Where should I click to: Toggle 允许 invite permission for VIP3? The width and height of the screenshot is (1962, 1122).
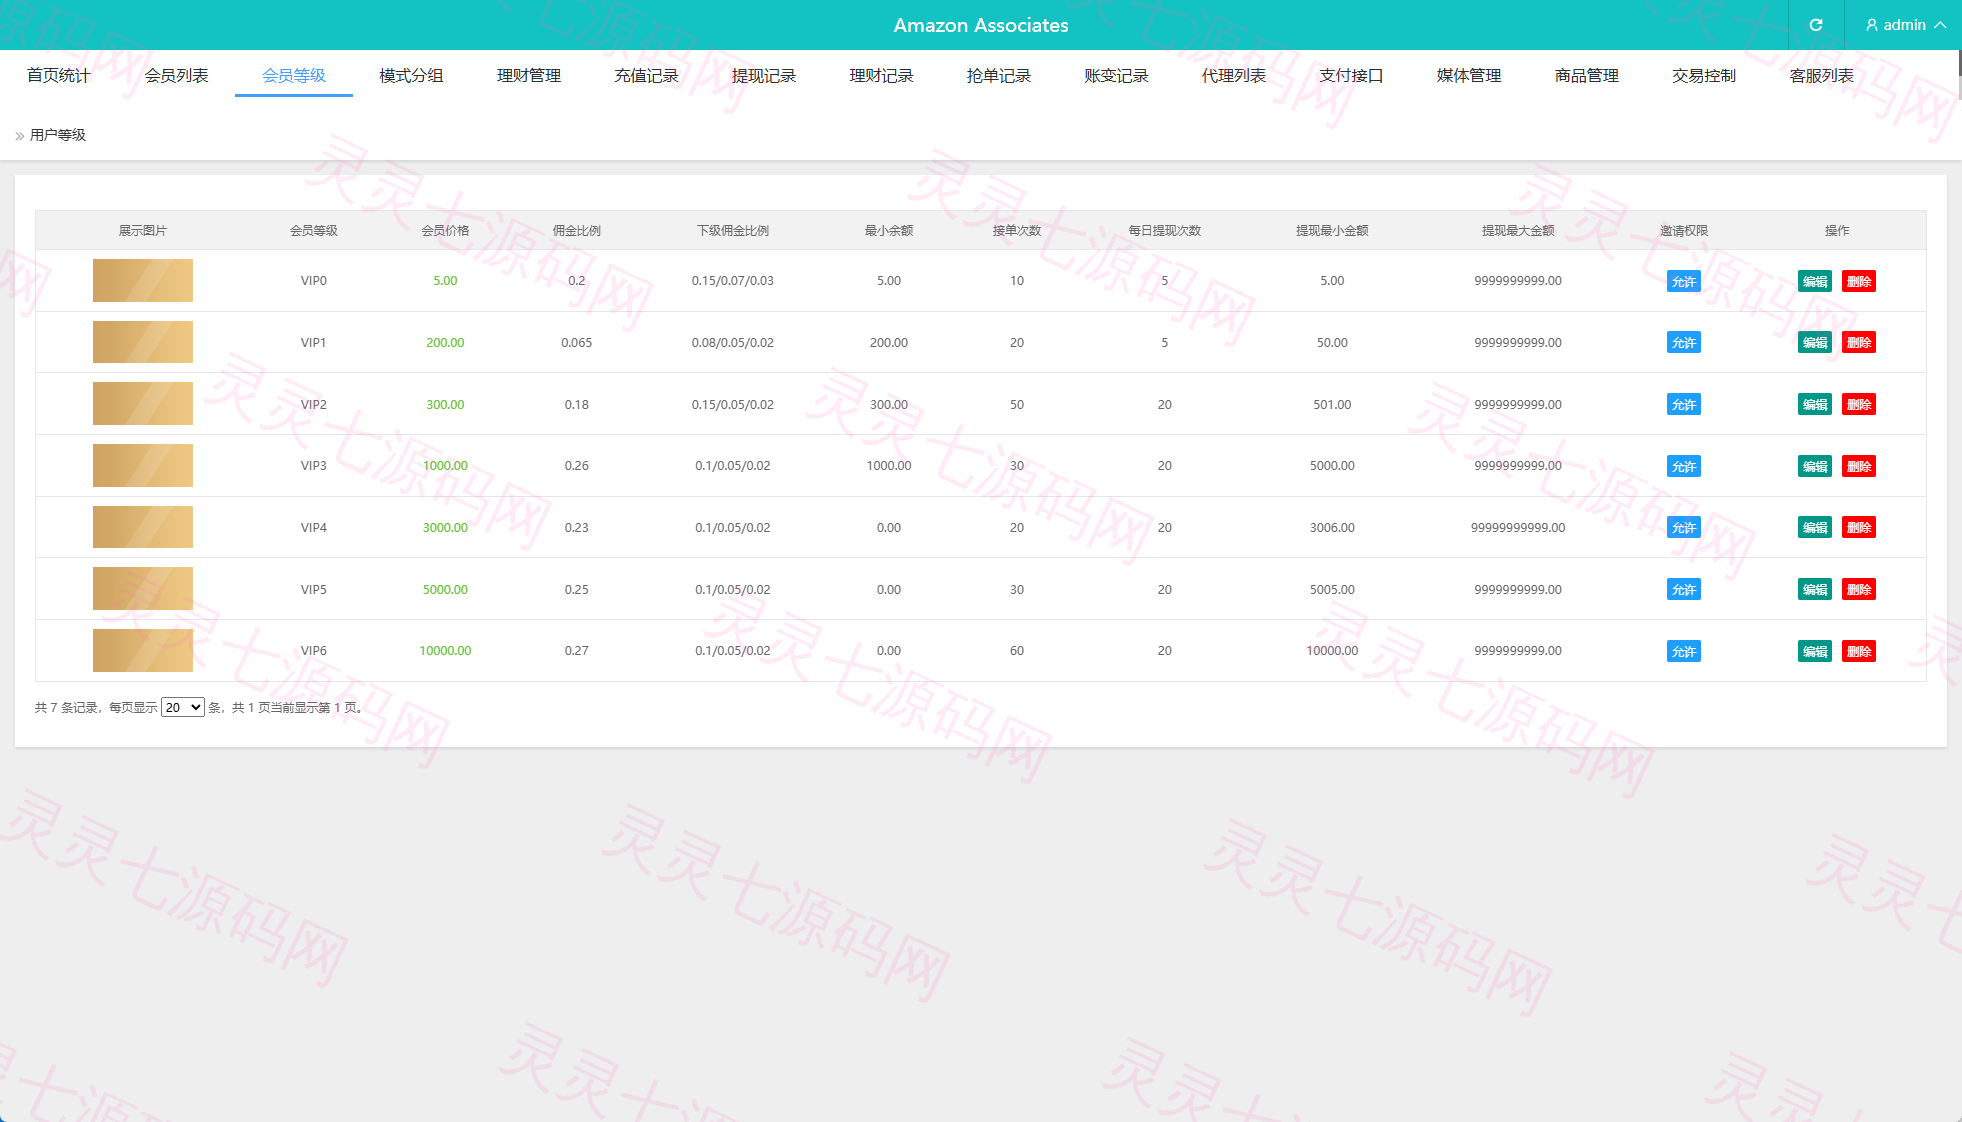click(1684, 466)
